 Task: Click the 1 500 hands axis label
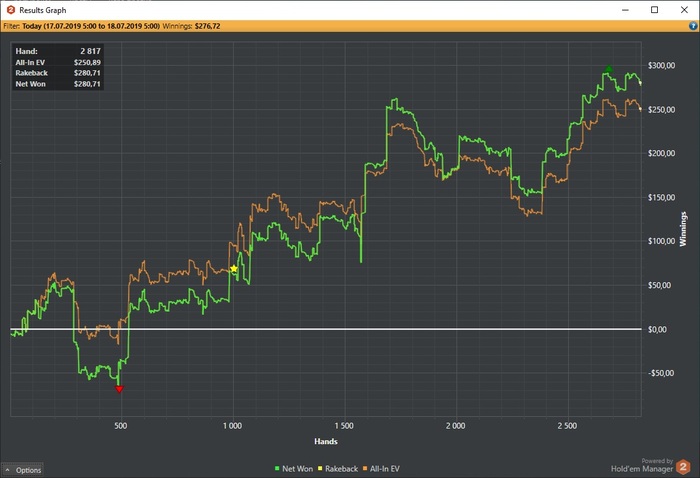click(344, 426)
